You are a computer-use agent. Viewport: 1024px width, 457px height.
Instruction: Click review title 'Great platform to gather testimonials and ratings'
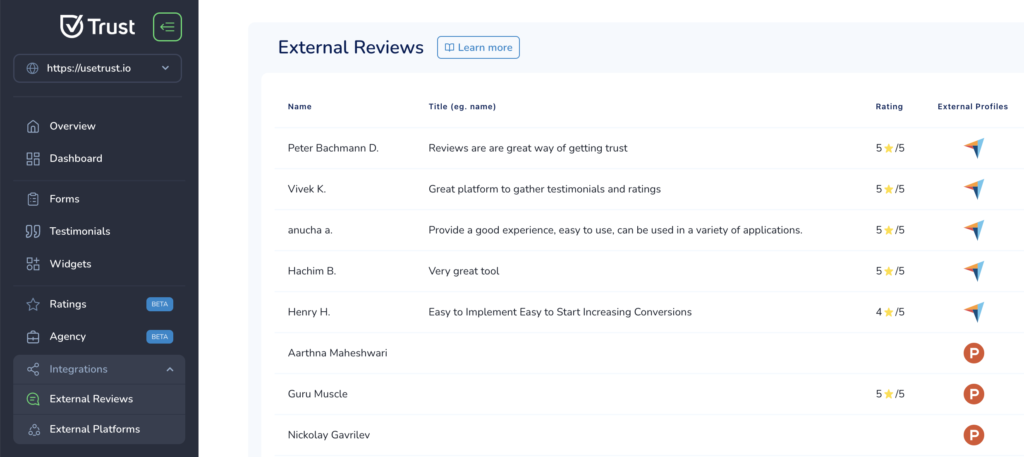click(545, 189)
